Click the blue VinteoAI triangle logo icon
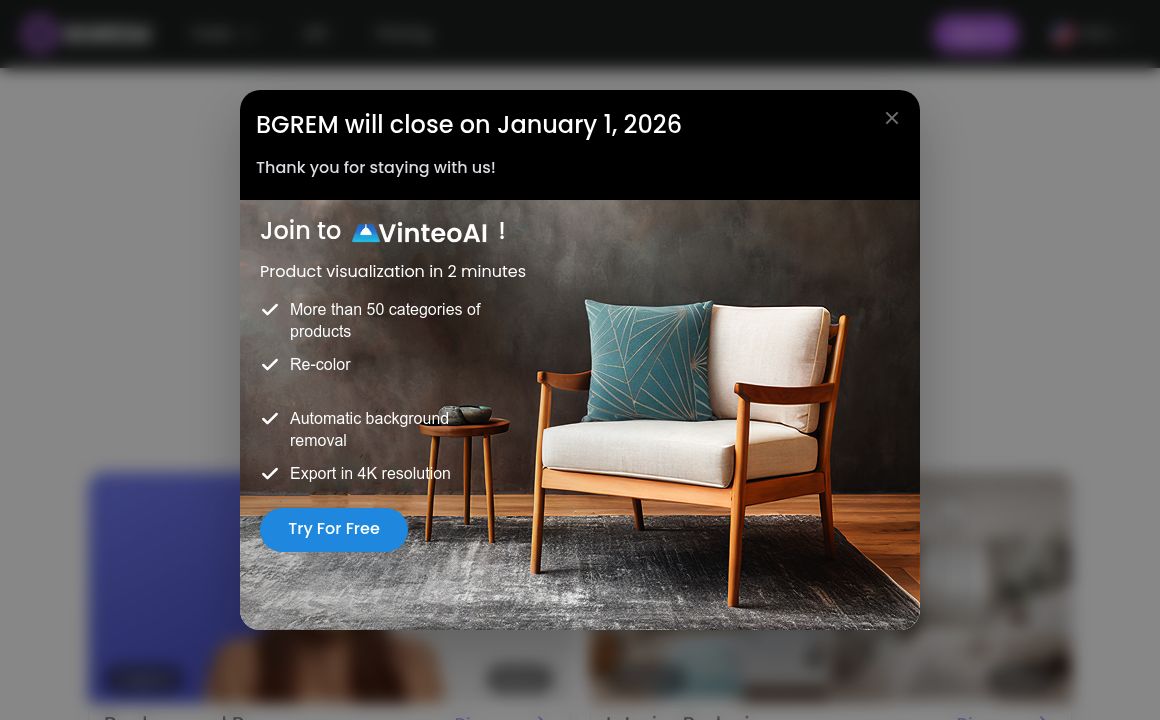The width and height of the screenshot is (1160, 720). [365, 233]
